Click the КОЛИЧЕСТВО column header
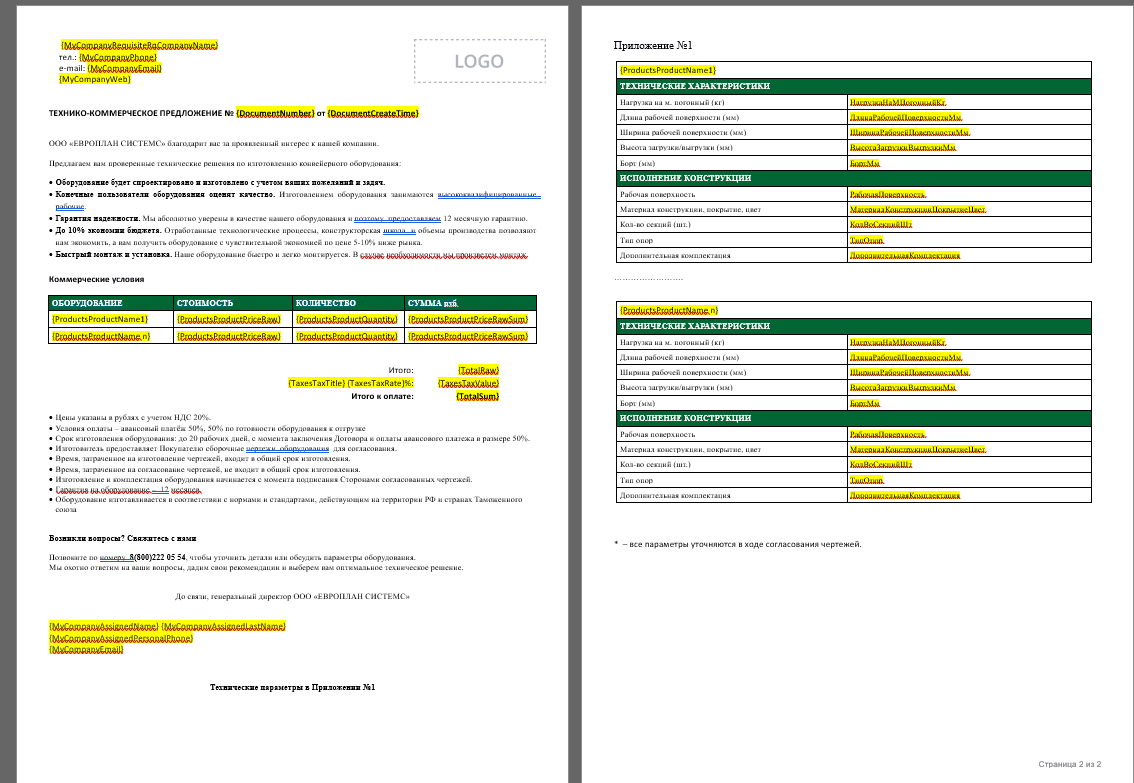This screenshot has width=1134, height=783. (x=325, y=302)
